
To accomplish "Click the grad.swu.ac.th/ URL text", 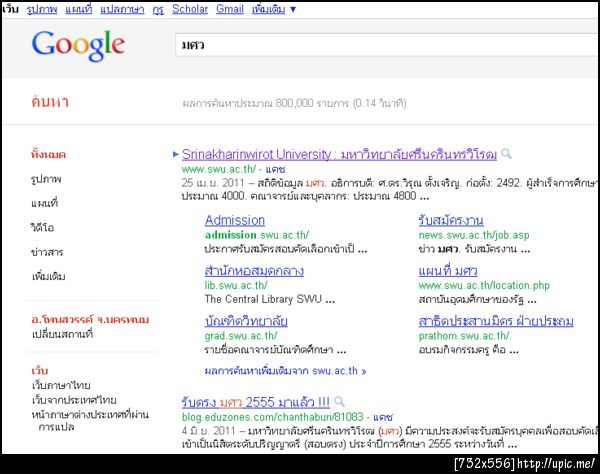I will [x=241, y=336].
